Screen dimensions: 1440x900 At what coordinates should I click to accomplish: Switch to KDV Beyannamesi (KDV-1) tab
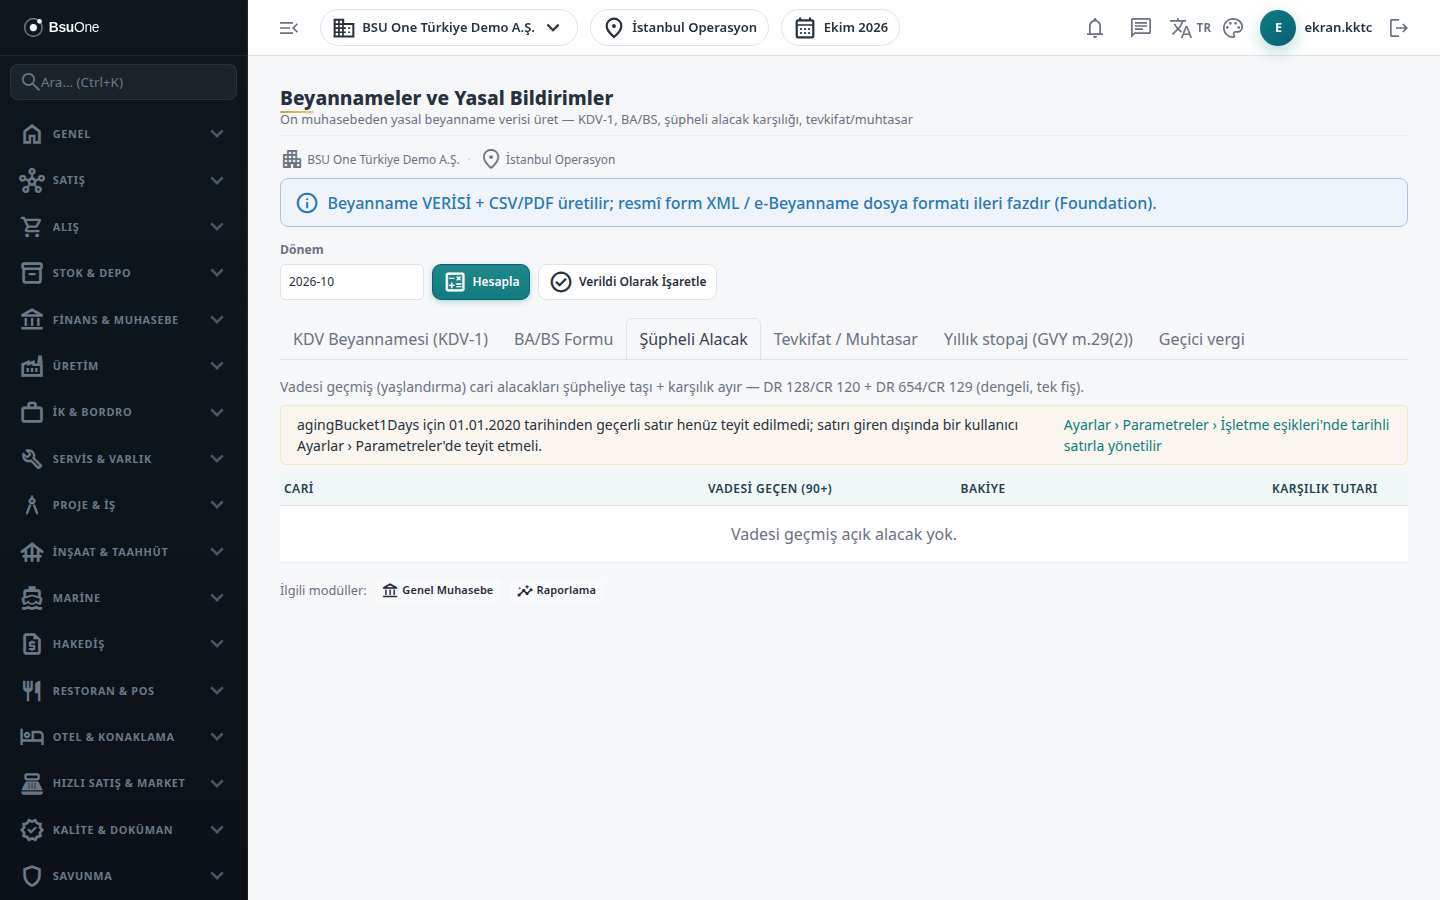click(390, 340)
